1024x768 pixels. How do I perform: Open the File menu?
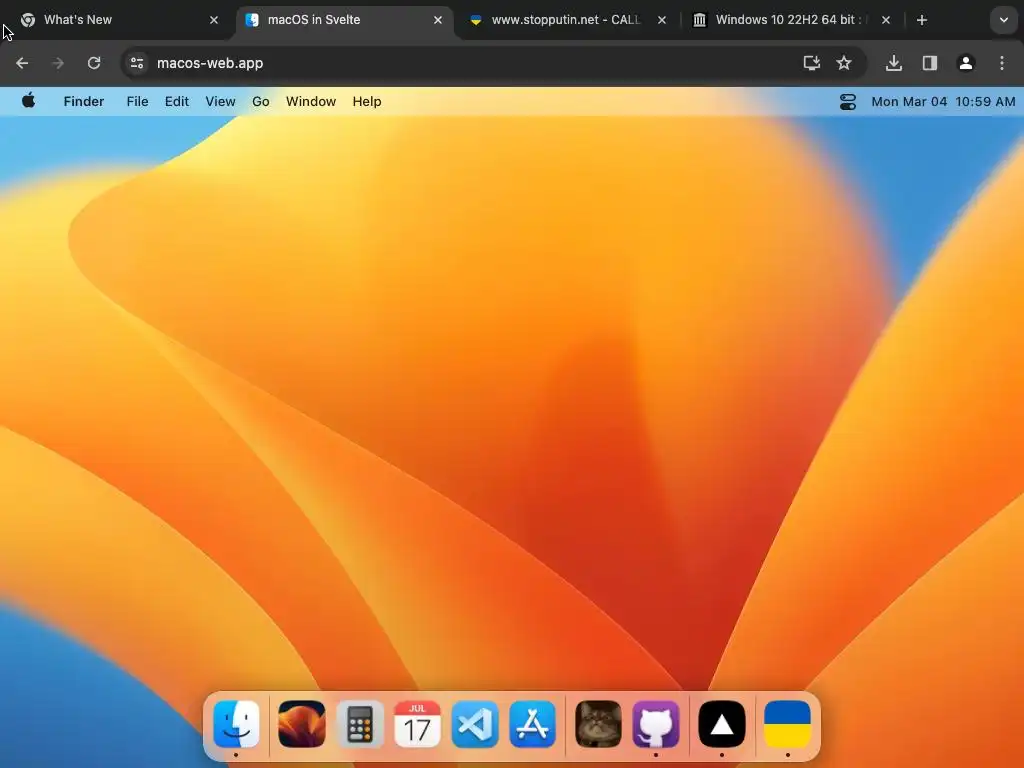(x=137, y=101)
